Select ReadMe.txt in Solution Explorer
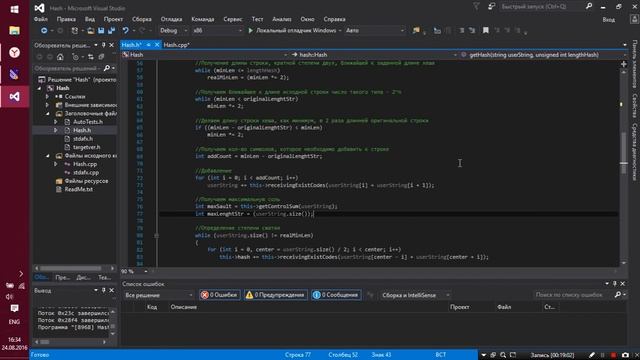Screen dimensions: 640x360 tap(78, 189)
